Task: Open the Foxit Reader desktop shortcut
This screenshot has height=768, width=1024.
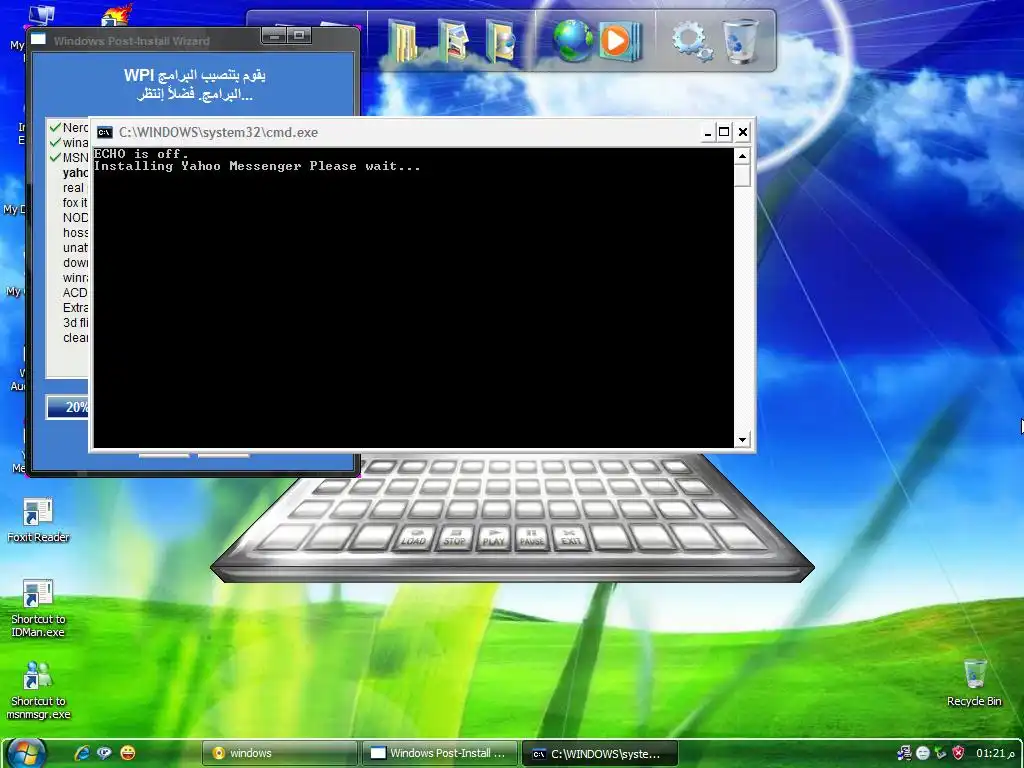Action: (x=38, y=520)
